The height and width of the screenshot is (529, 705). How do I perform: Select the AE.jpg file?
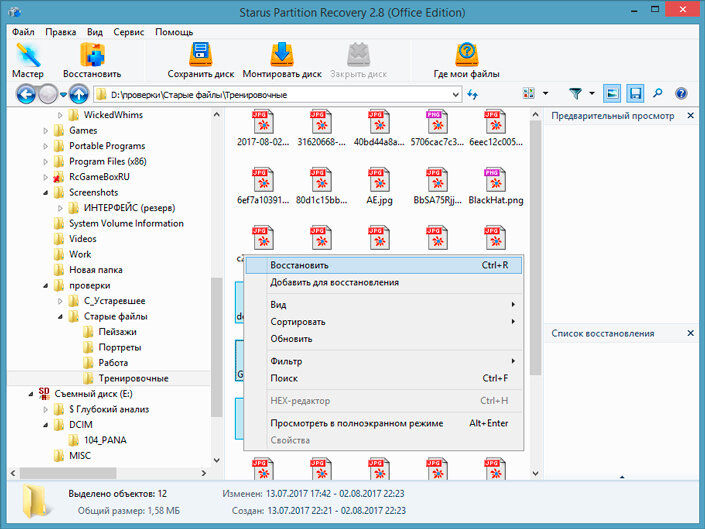click(379, 187)
